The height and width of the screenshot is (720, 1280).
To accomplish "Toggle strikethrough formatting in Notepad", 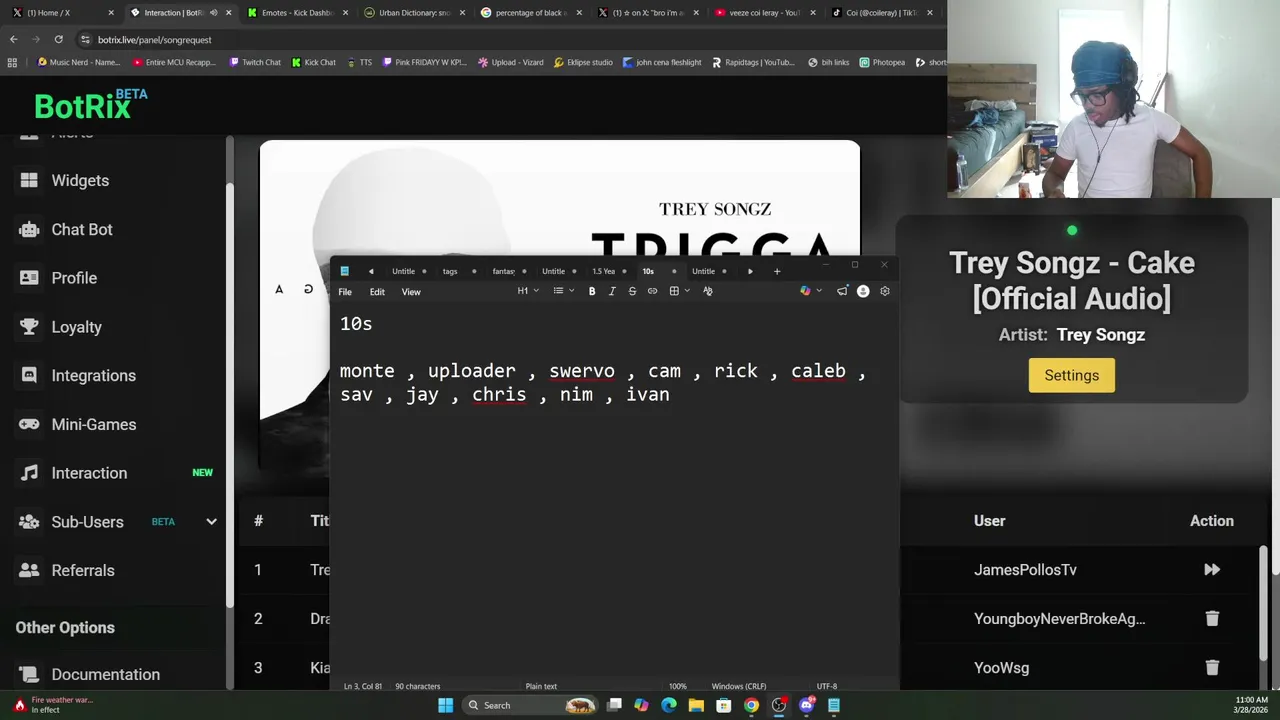I will [x=632, y=291].
